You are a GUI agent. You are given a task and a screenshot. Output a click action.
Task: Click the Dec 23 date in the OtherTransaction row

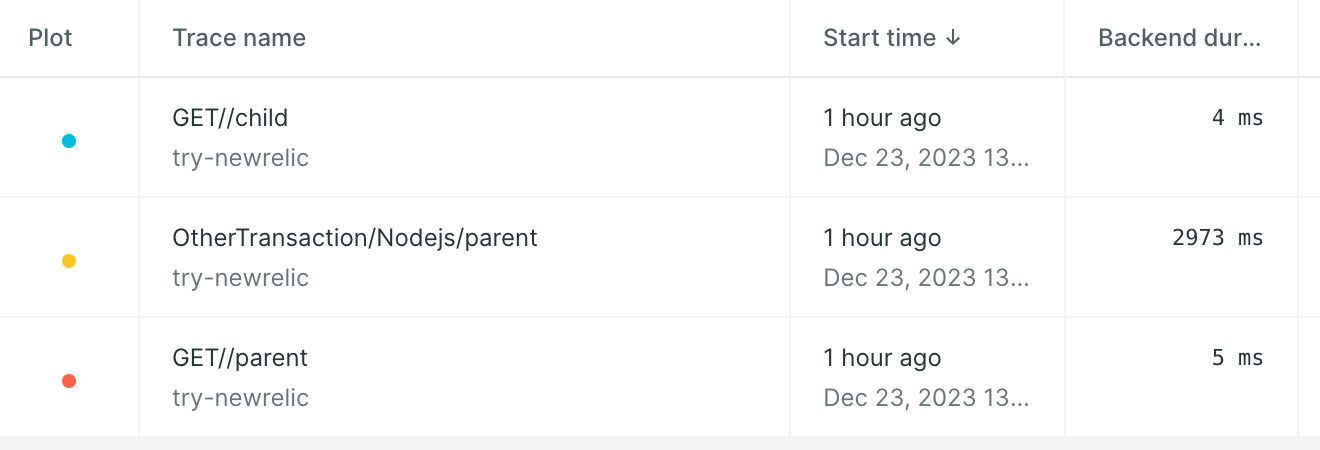click(x=926, y=278)
